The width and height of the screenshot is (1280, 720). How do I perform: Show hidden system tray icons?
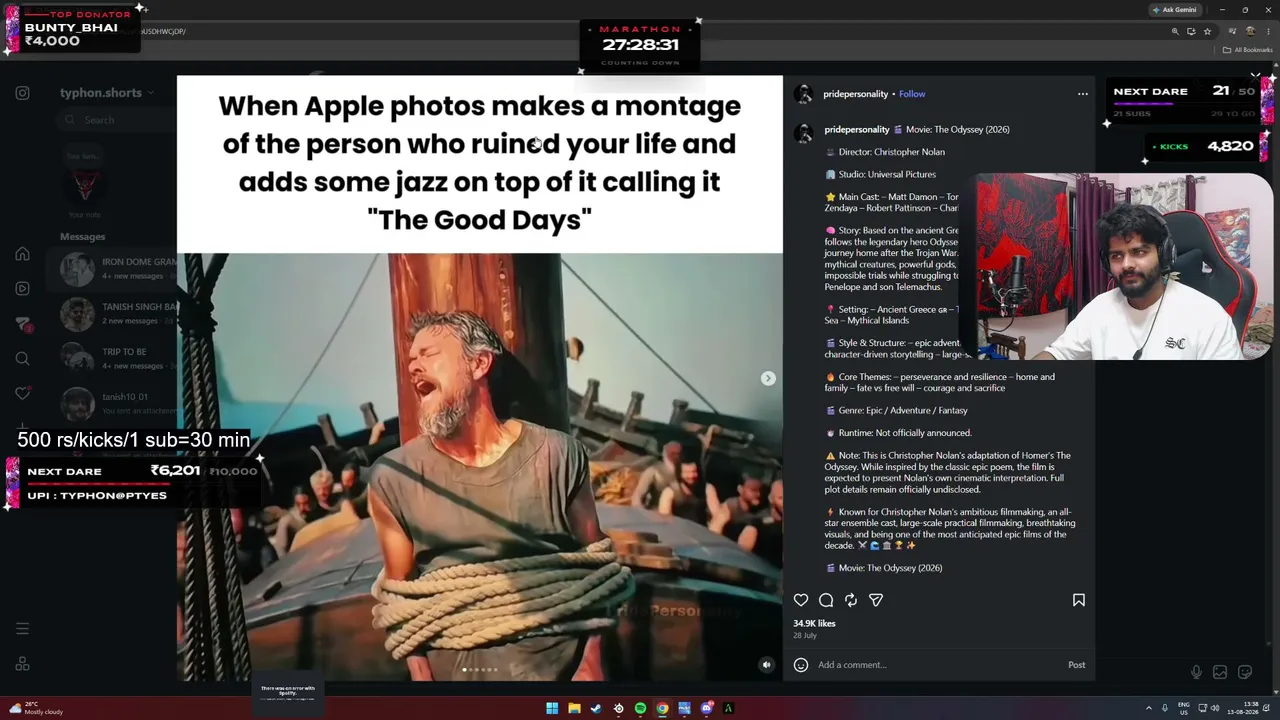(1148, 709)
